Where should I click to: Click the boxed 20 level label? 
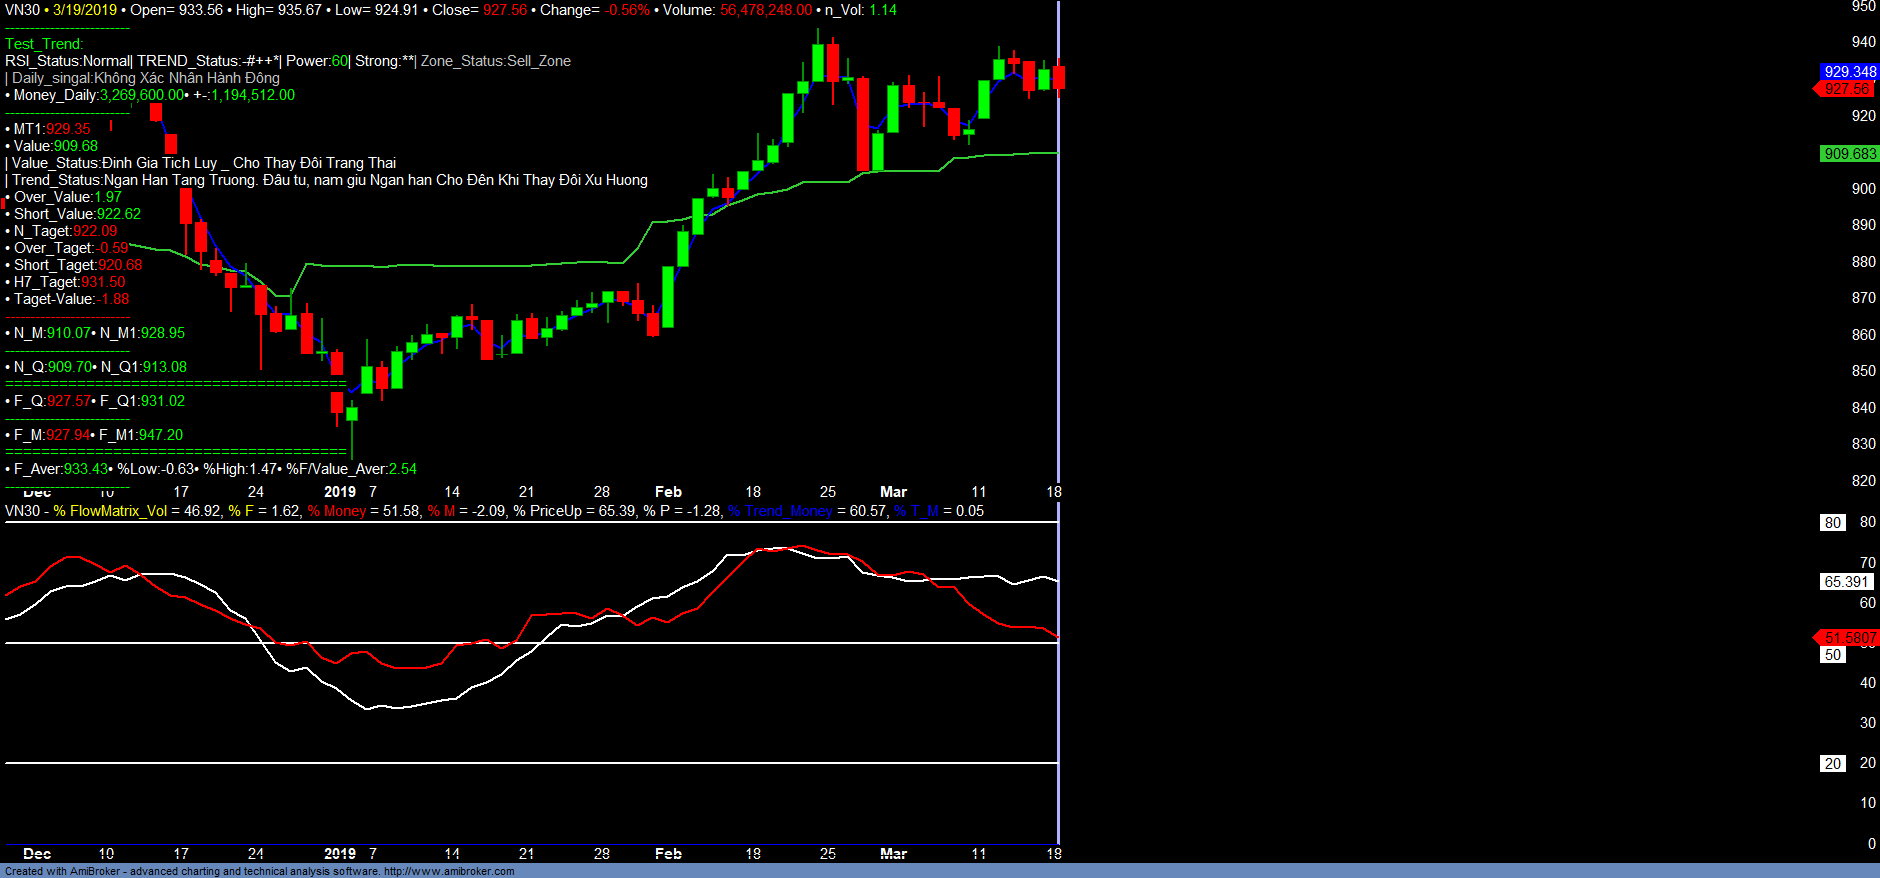tap(1832, 764)
